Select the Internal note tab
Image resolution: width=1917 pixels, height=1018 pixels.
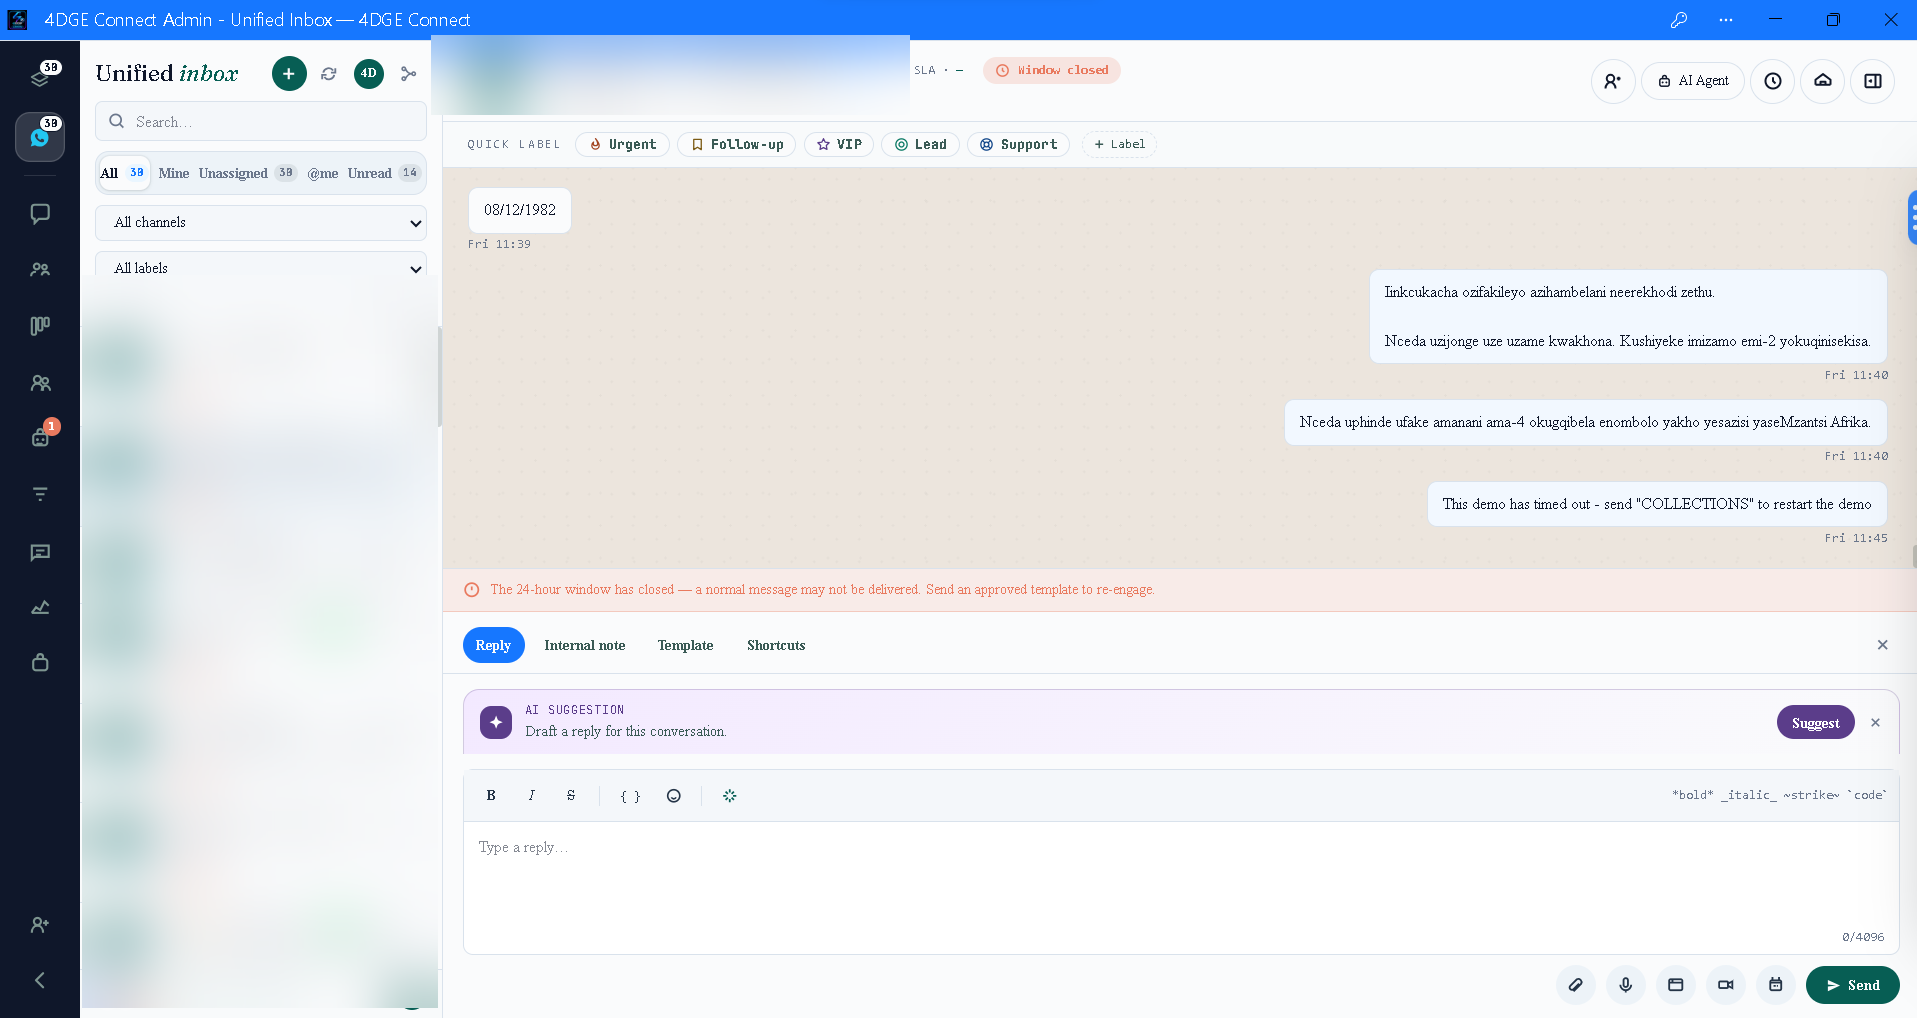coord(585,645)
